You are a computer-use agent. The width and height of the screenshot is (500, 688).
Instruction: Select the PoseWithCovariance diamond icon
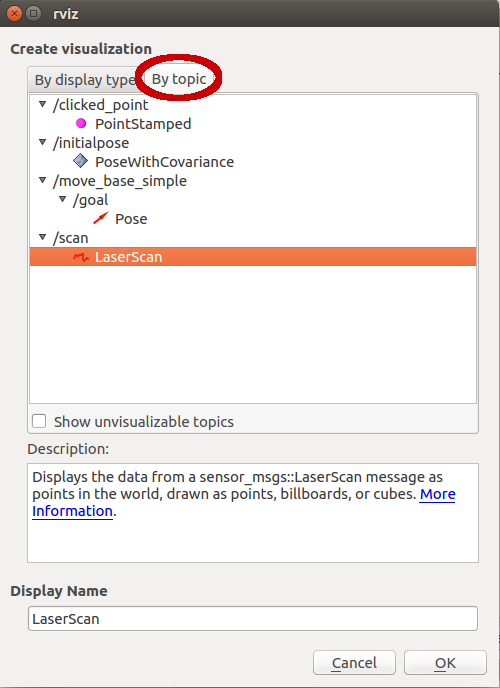pos(80,161)
